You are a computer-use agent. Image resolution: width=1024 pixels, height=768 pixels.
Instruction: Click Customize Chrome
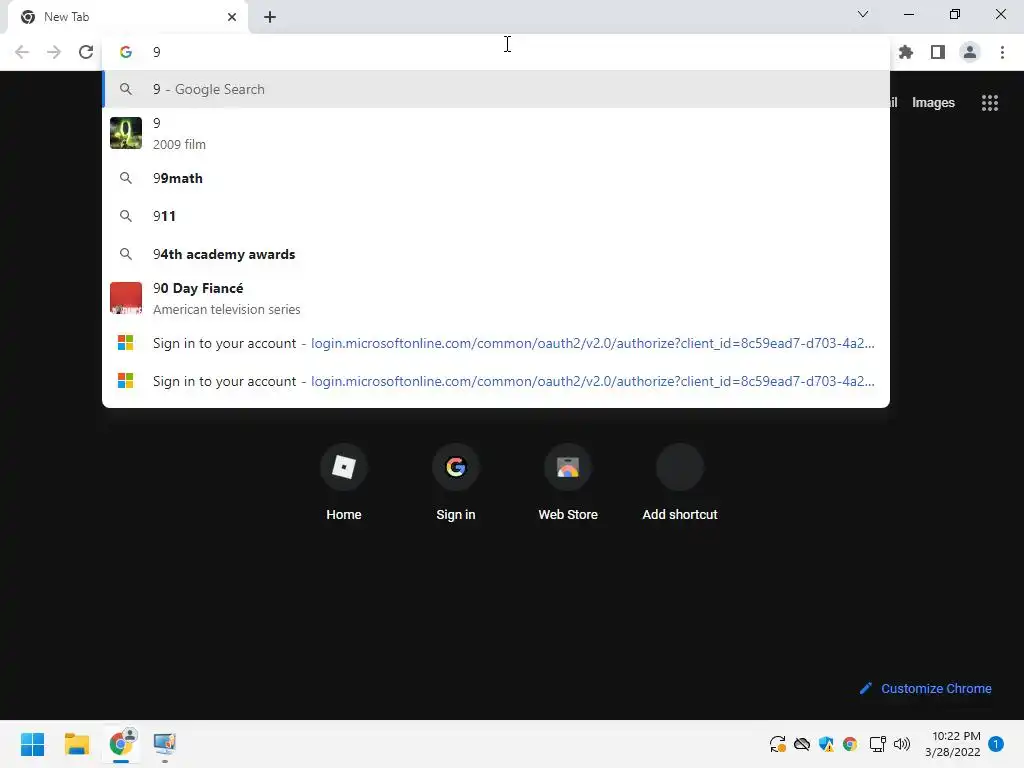click(x=925, y=688)
